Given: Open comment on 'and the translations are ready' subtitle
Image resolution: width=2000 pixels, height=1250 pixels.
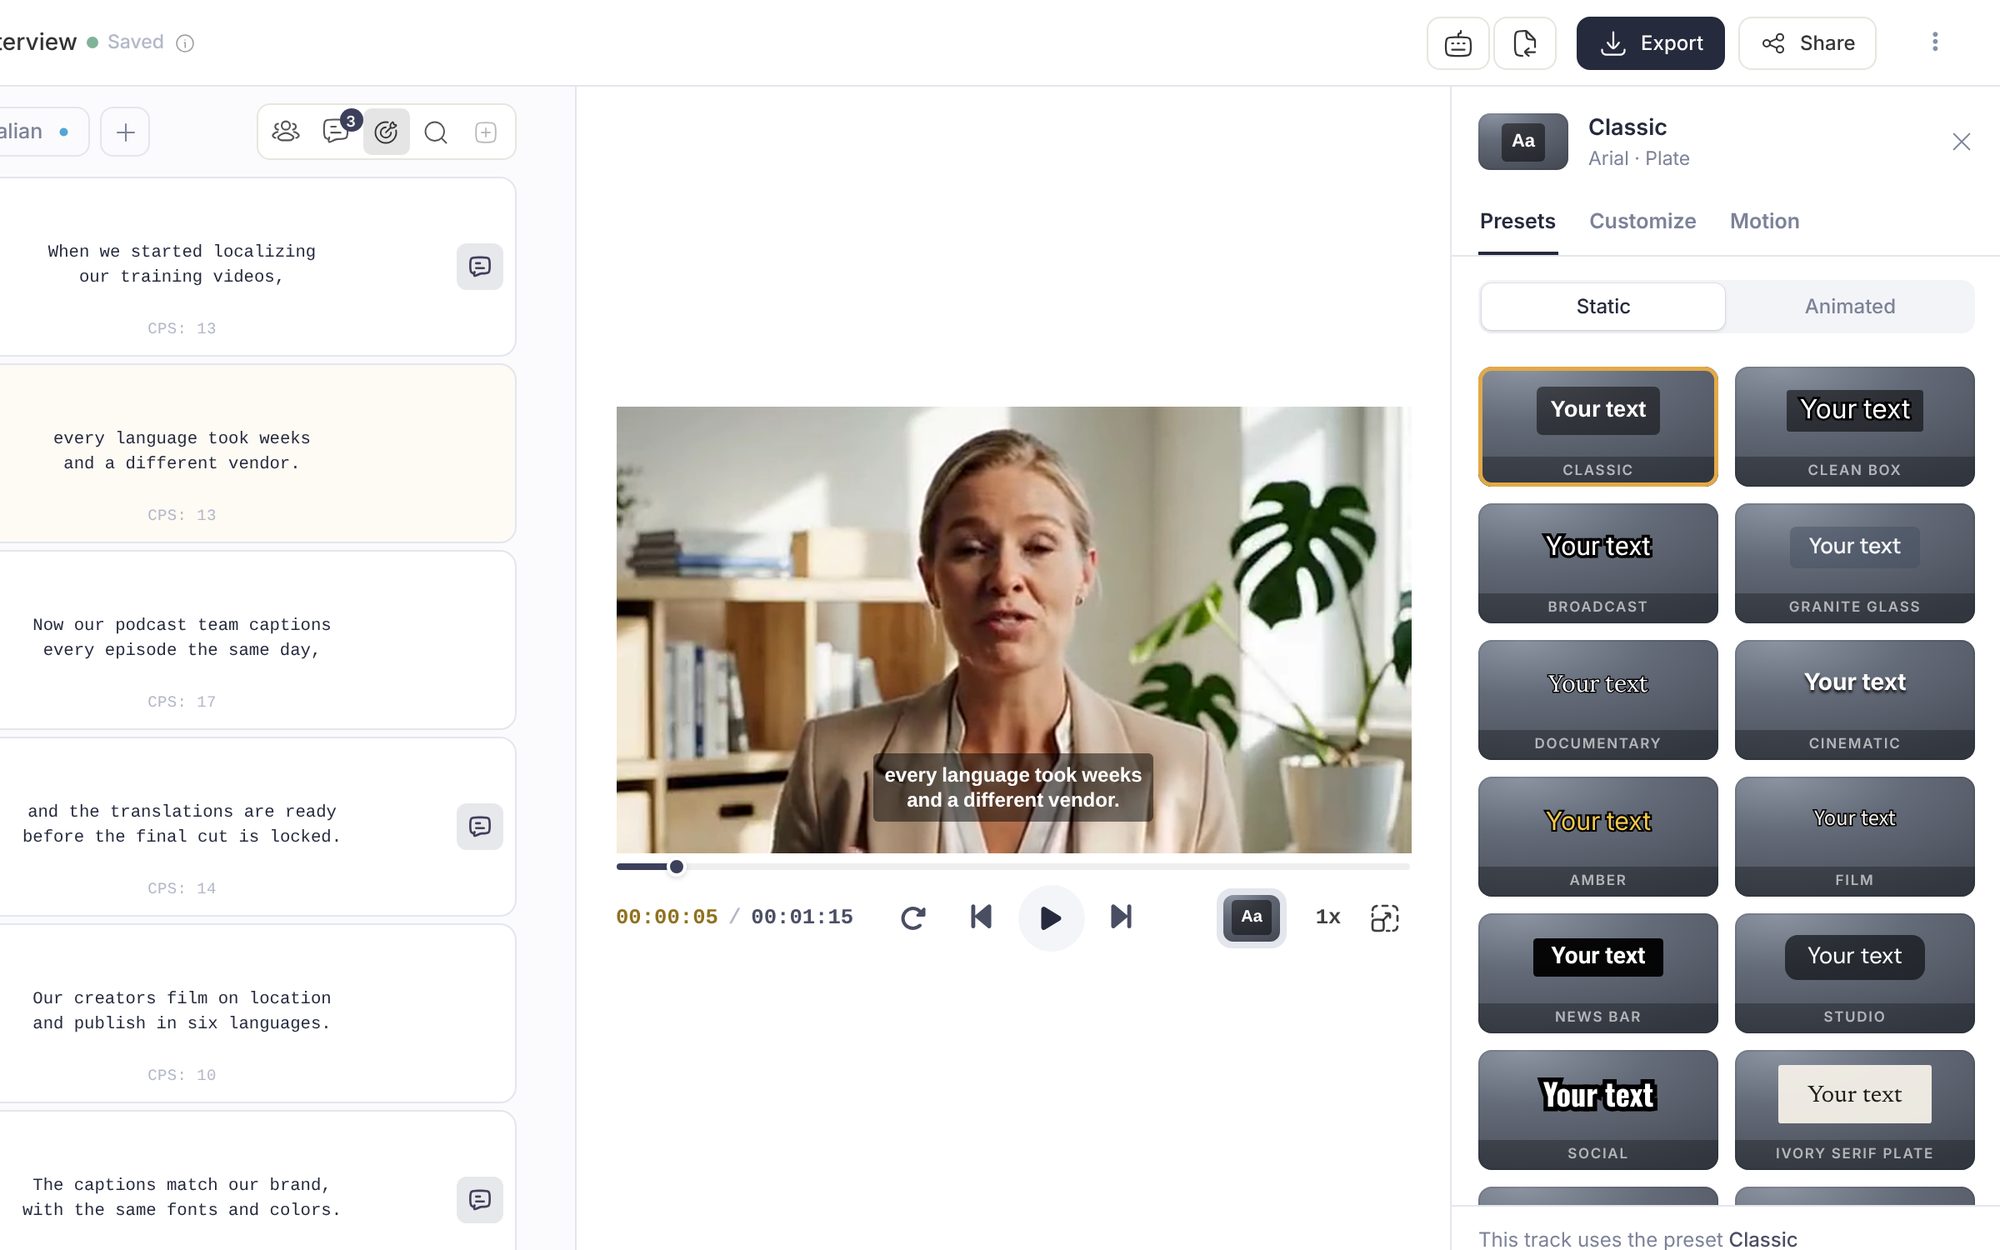Looking at the screenshot, I should coord(480,826).
